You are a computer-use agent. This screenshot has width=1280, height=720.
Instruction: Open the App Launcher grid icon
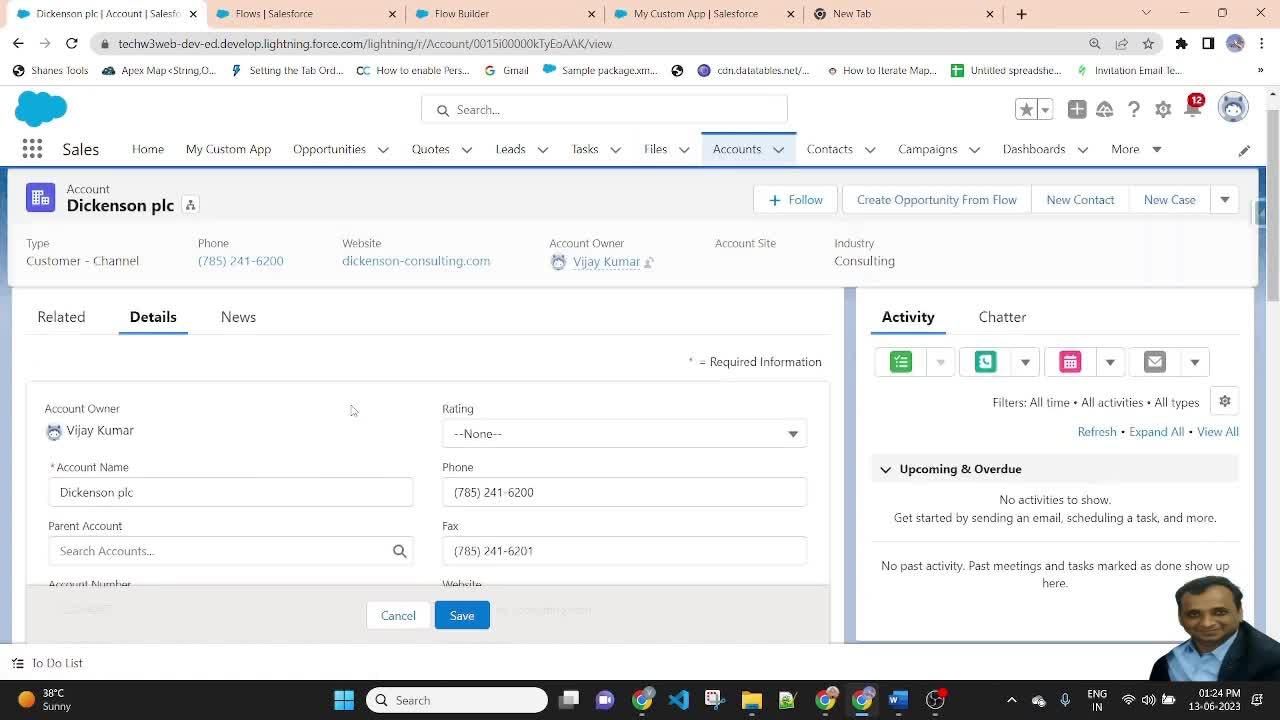tap(32, 149)
